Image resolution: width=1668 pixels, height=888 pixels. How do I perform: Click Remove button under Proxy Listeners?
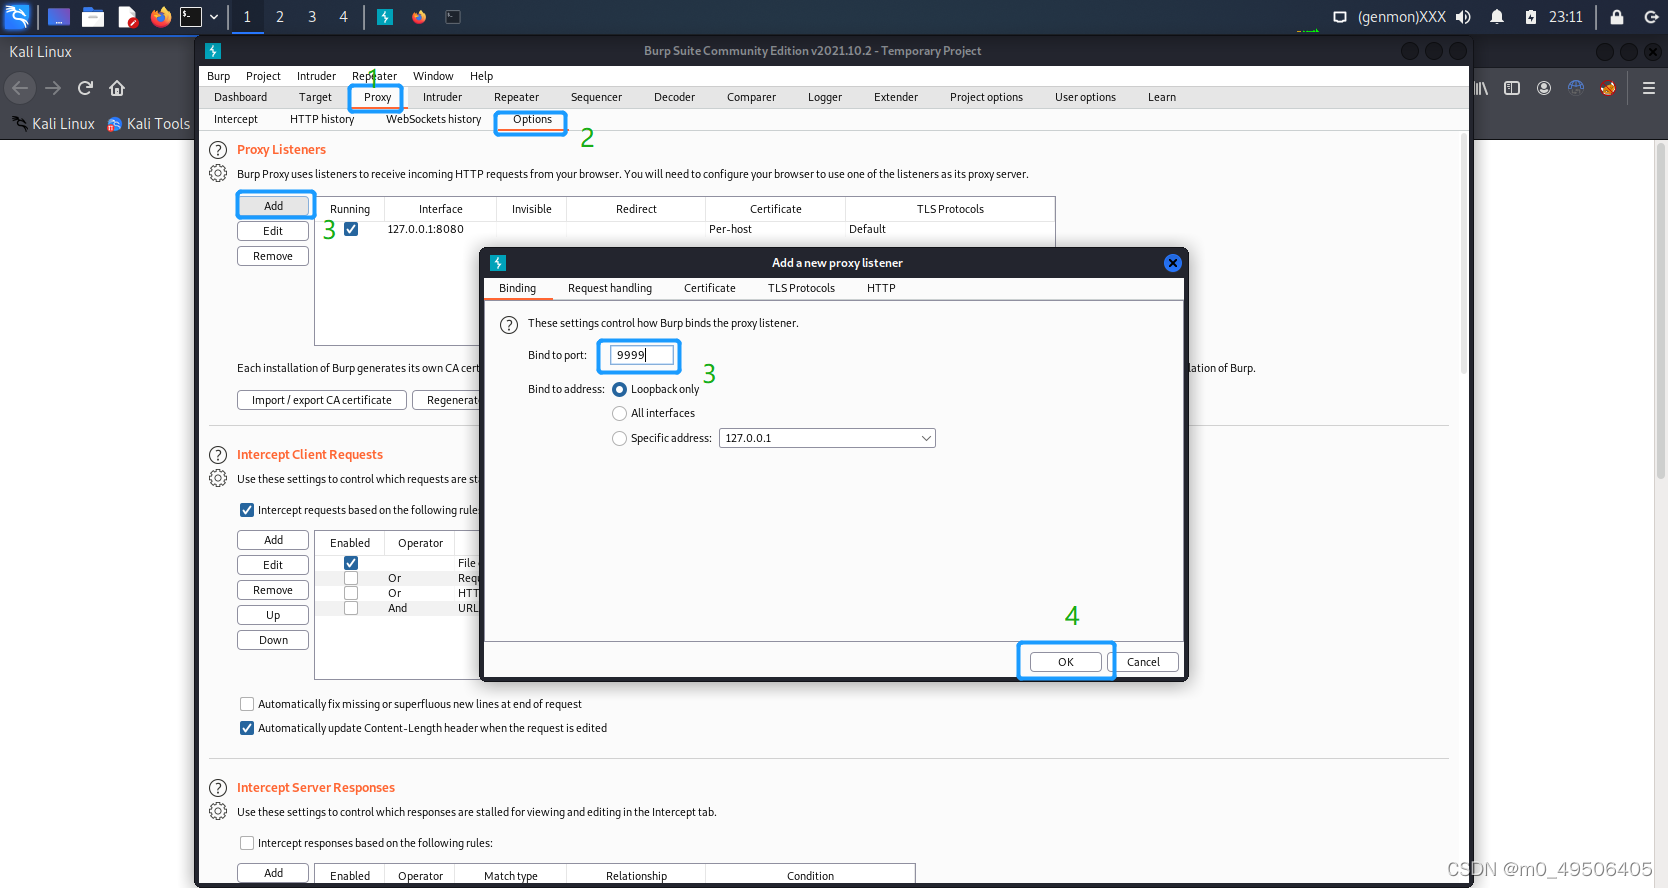tap(273, 256)
